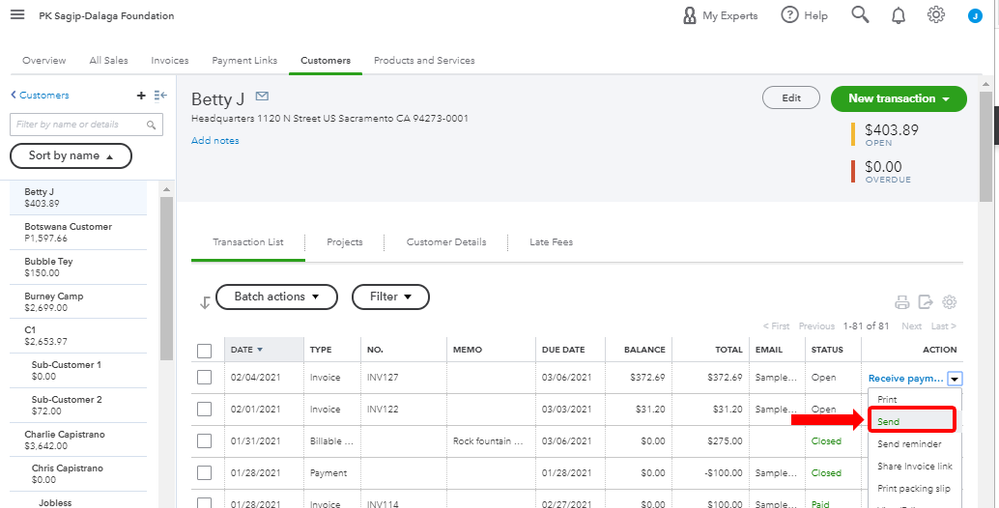
Task: Click the customer filter search field
Action: coord(80,124)
